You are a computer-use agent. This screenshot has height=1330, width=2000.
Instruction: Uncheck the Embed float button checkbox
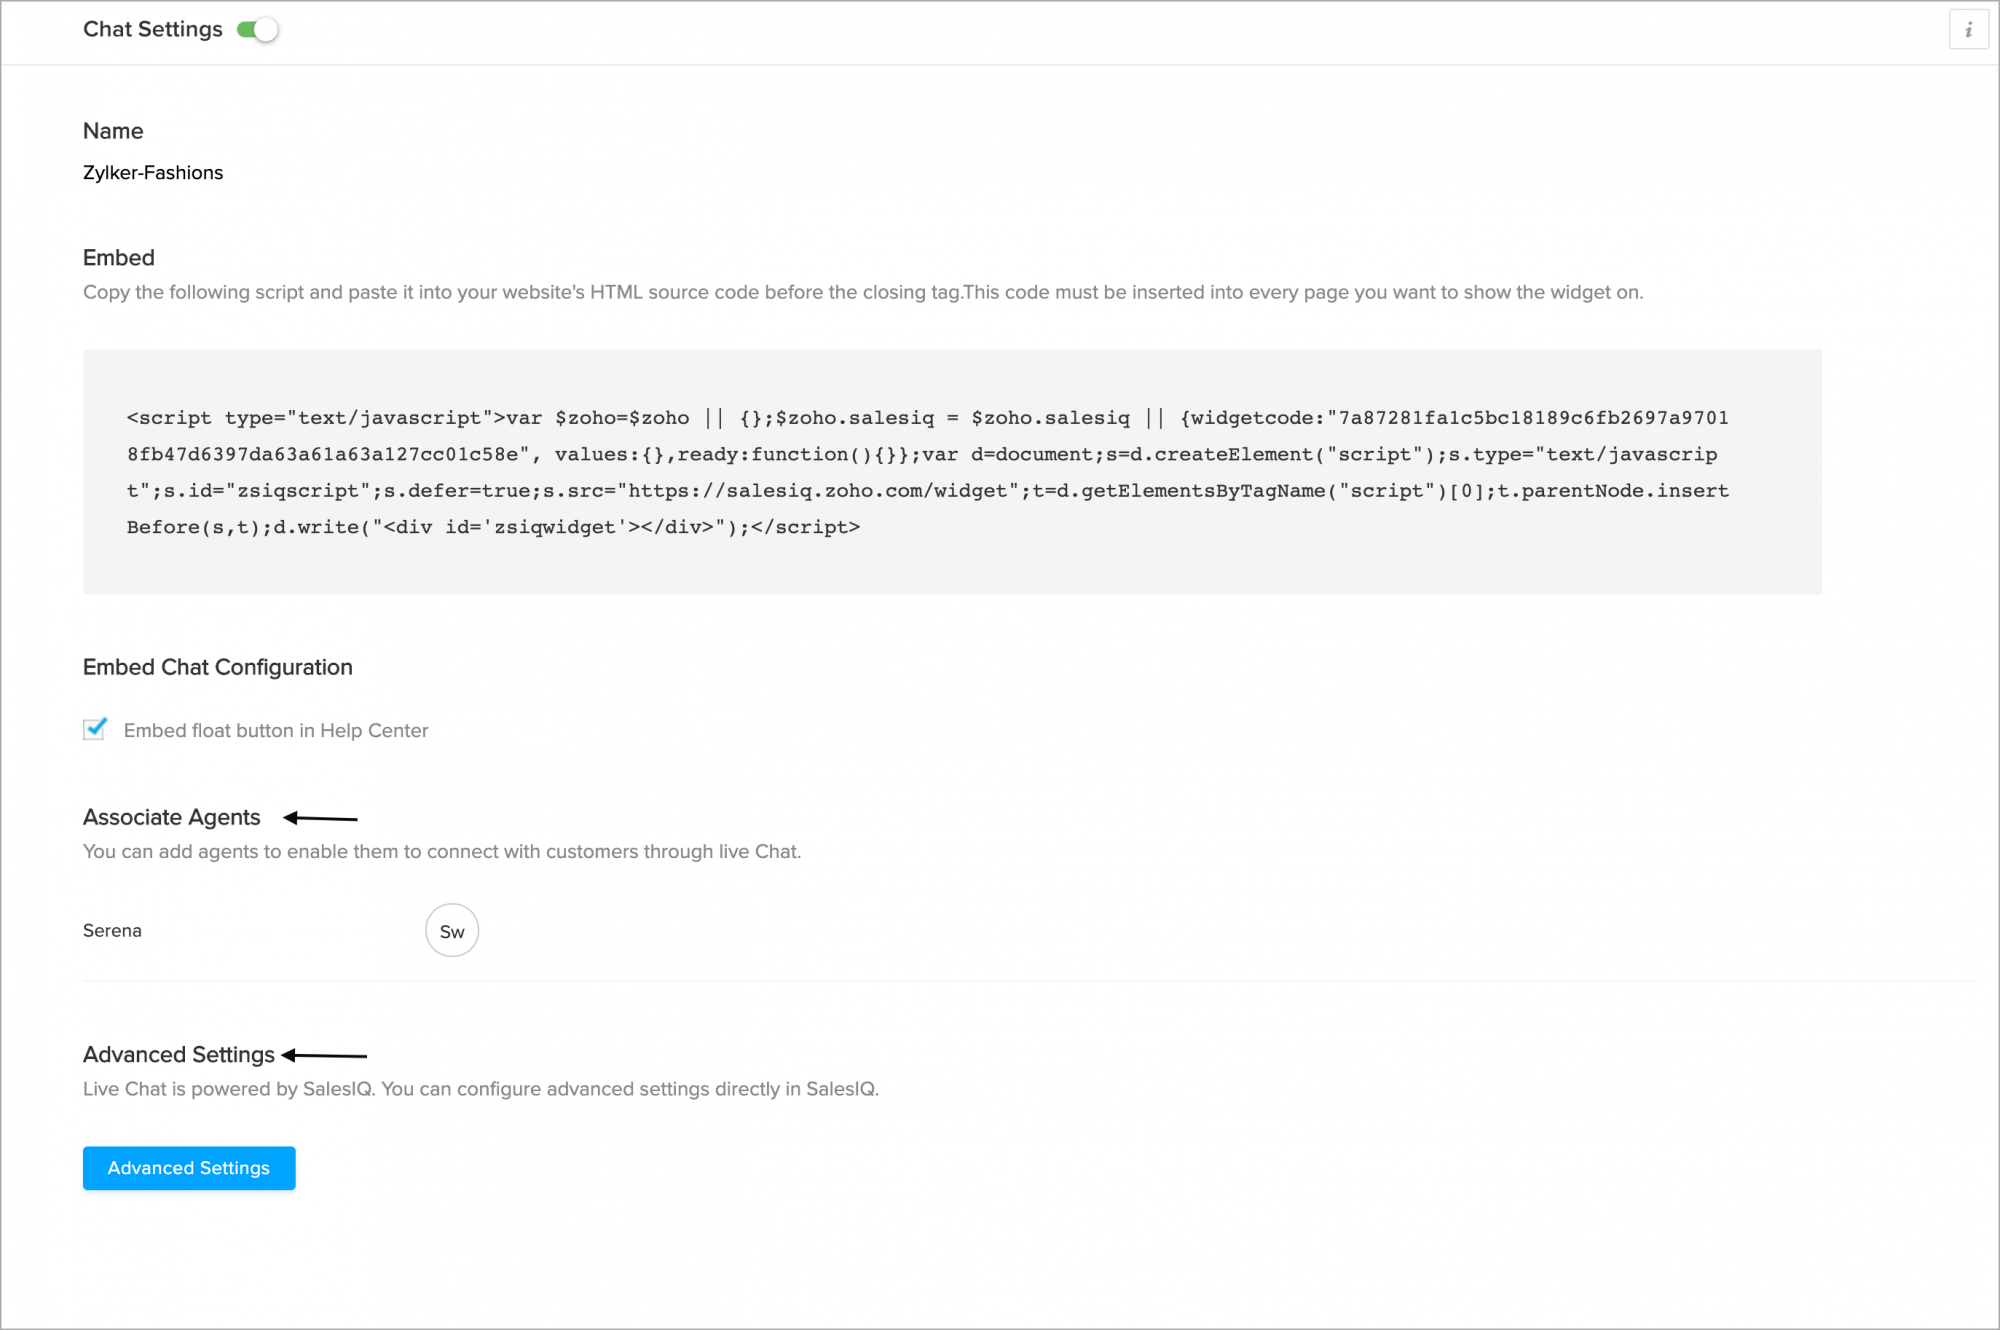(95, 729)
